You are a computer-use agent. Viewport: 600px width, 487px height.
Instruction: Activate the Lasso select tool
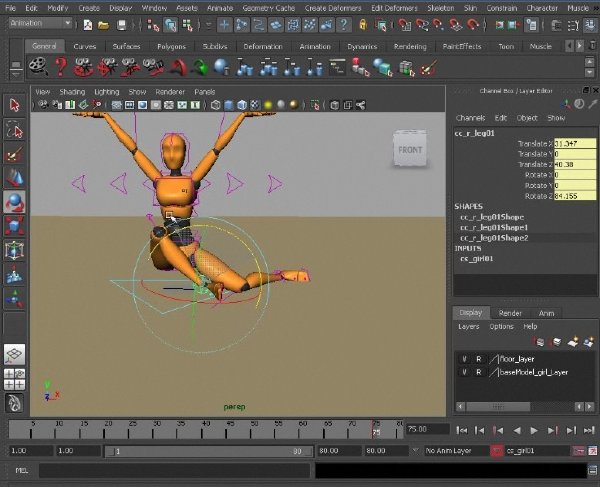tap(15, 130)
